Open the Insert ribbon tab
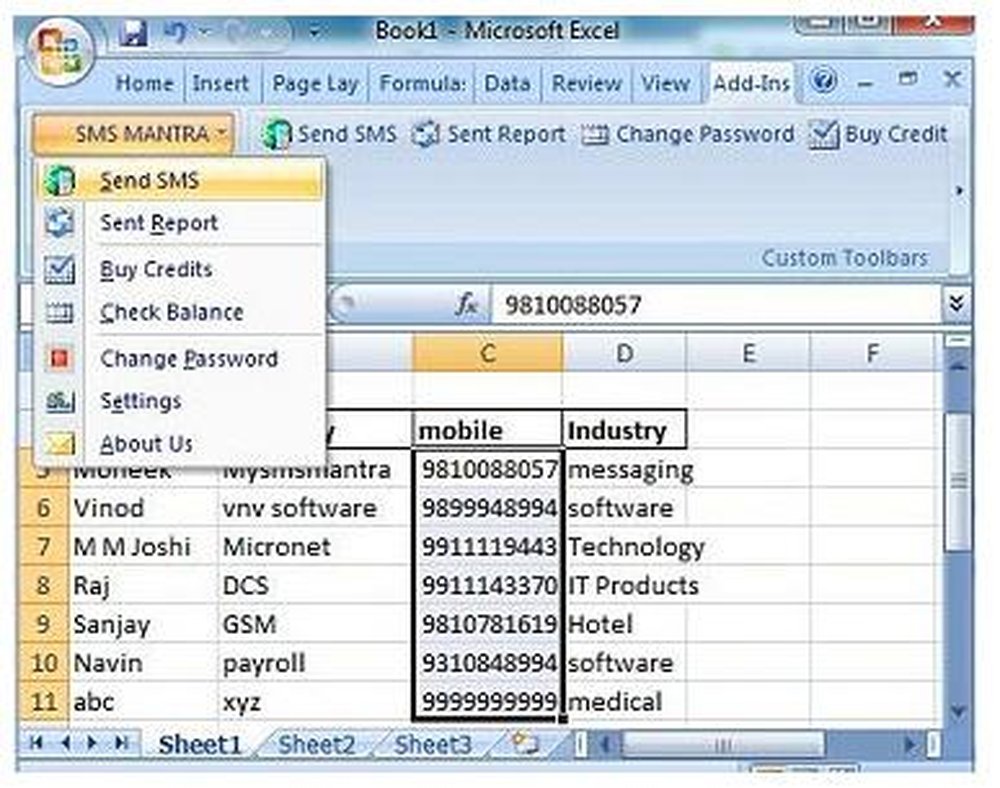The image size is (1000, 788). pyautogui.click(x=221, y=84)
